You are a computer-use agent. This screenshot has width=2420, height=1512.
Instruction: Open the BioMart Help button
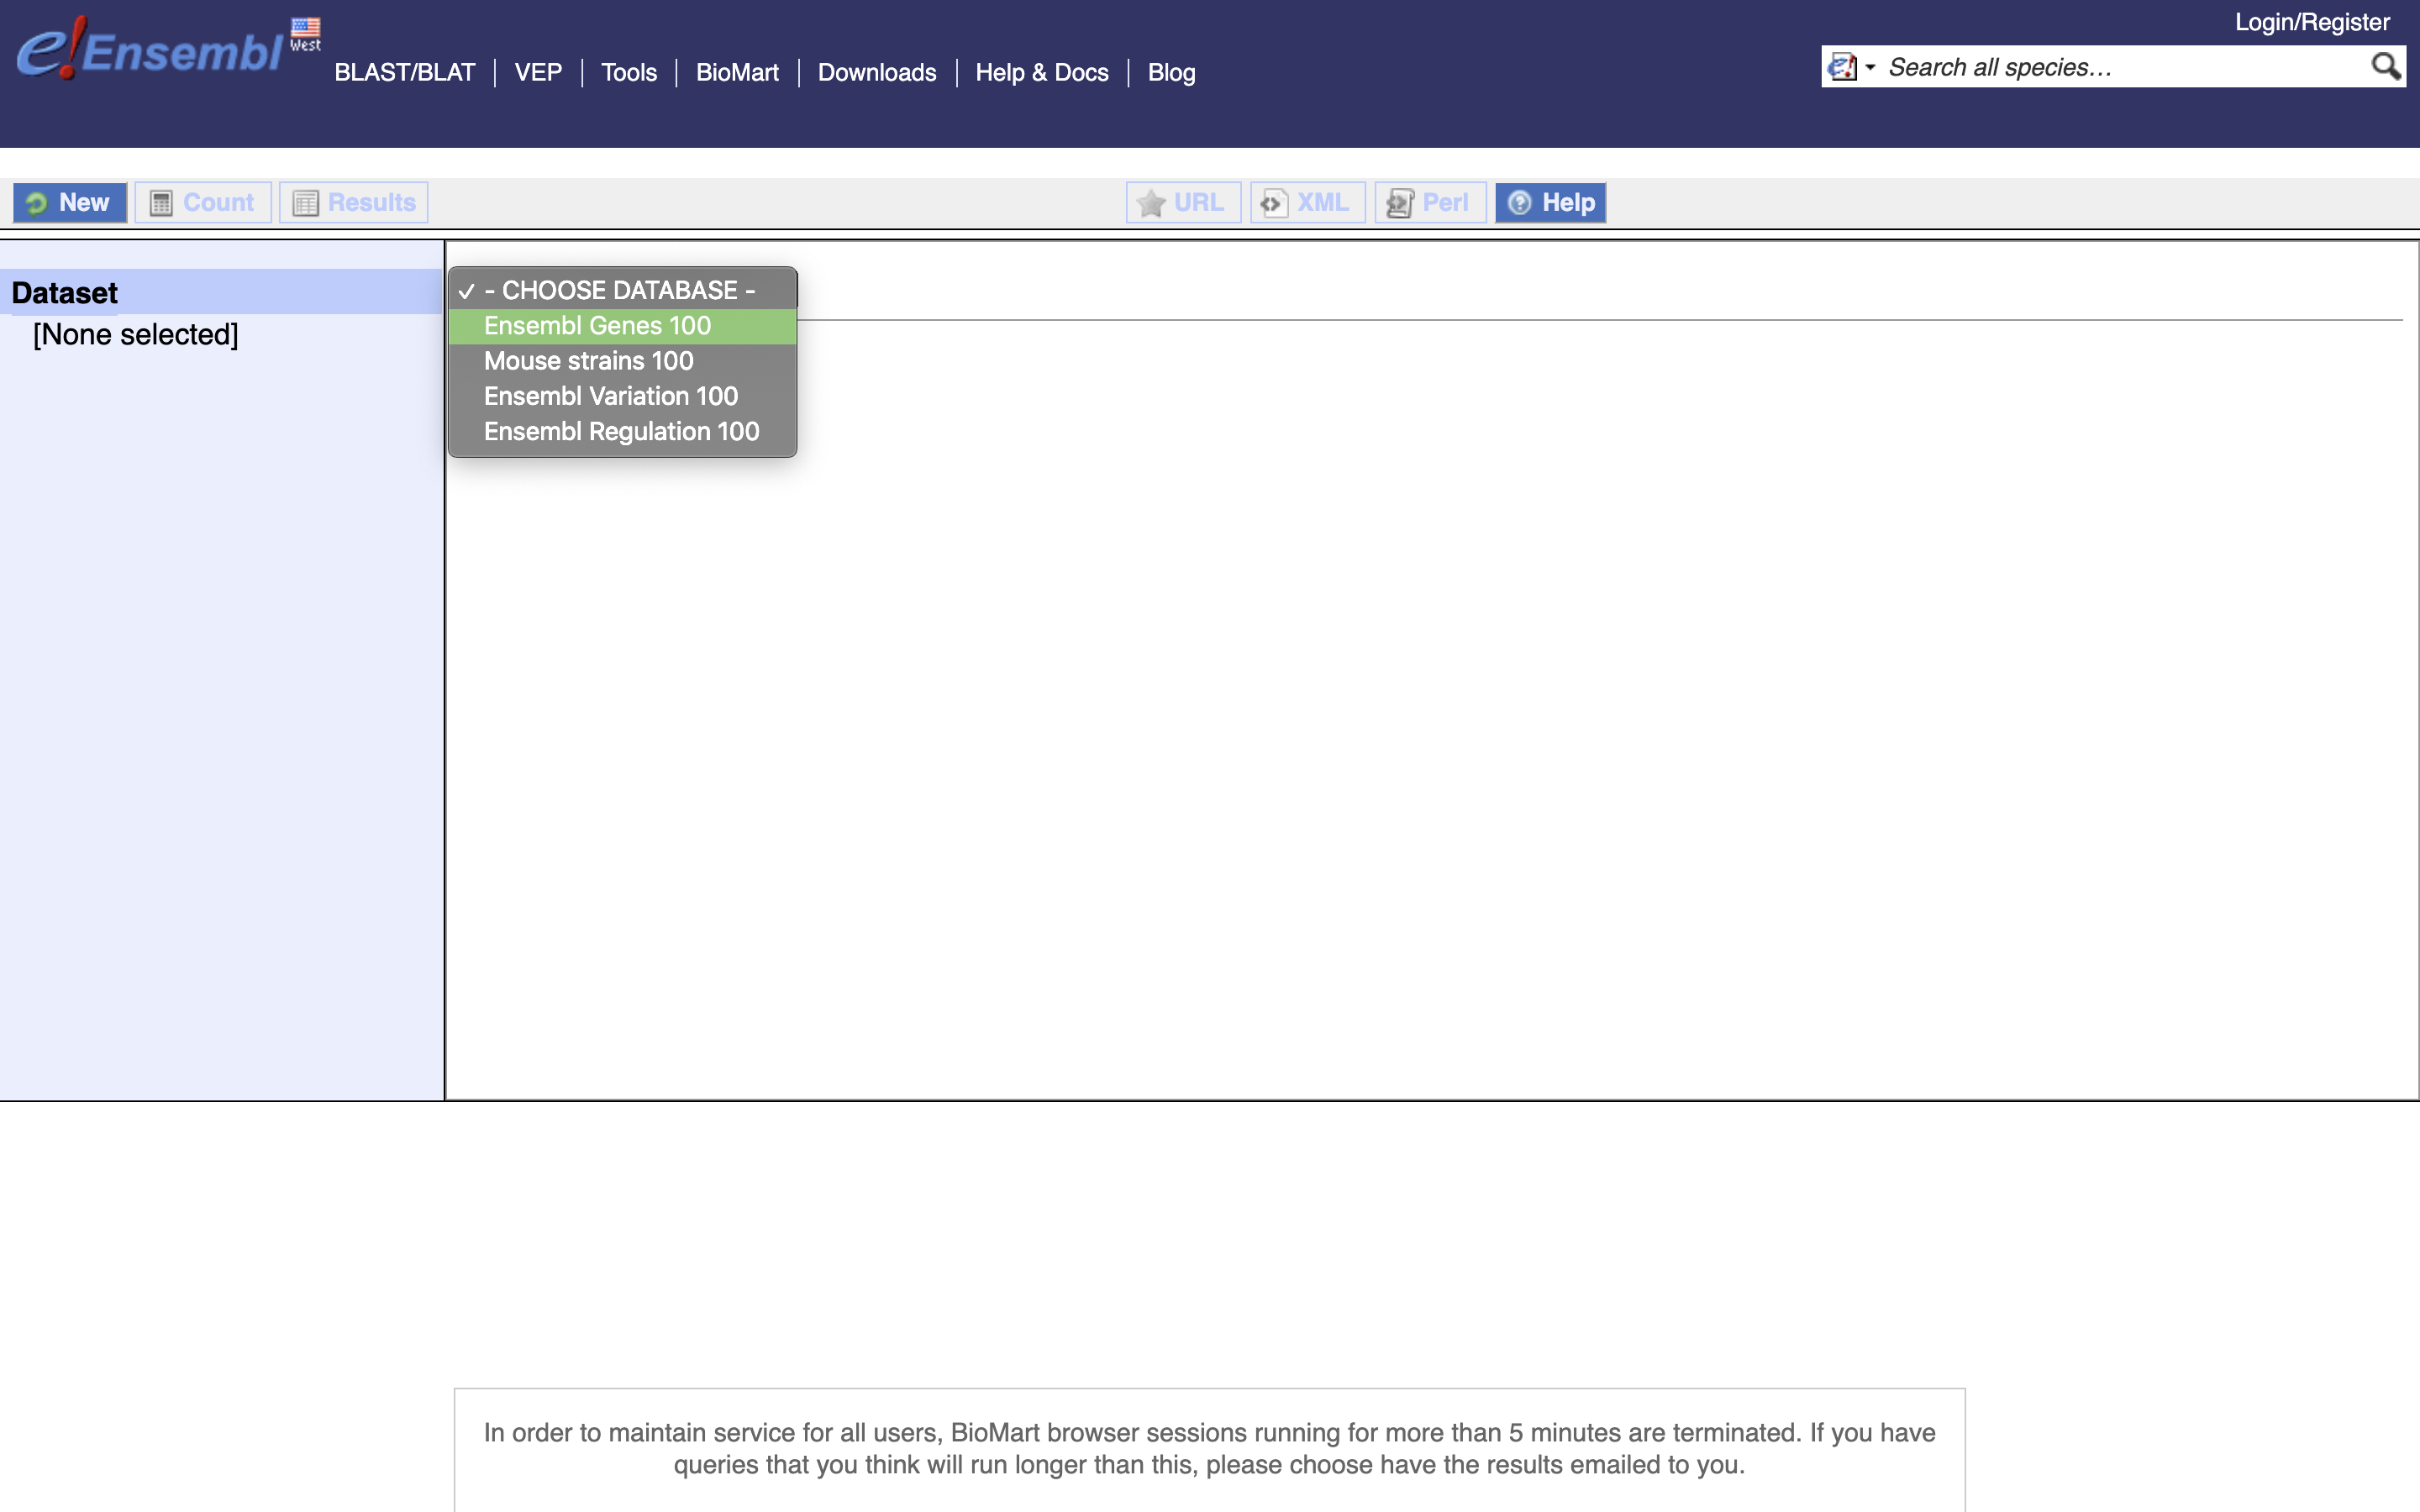pos(1551,203)
